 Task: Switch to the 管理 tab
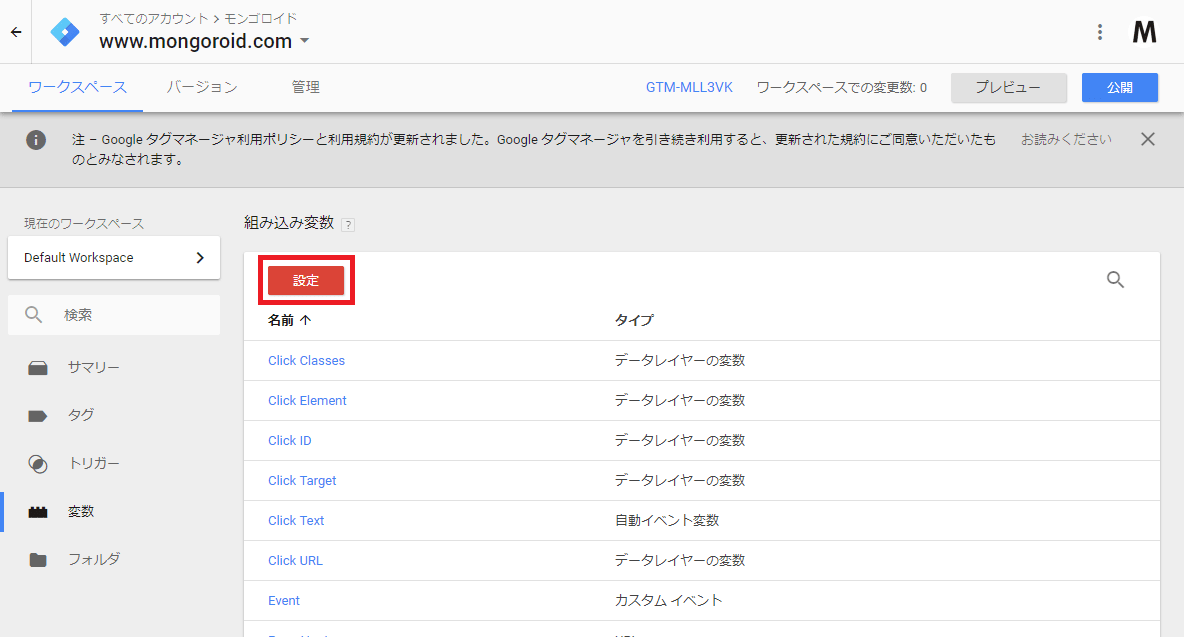pyautogui.click(x=305, y=88)
